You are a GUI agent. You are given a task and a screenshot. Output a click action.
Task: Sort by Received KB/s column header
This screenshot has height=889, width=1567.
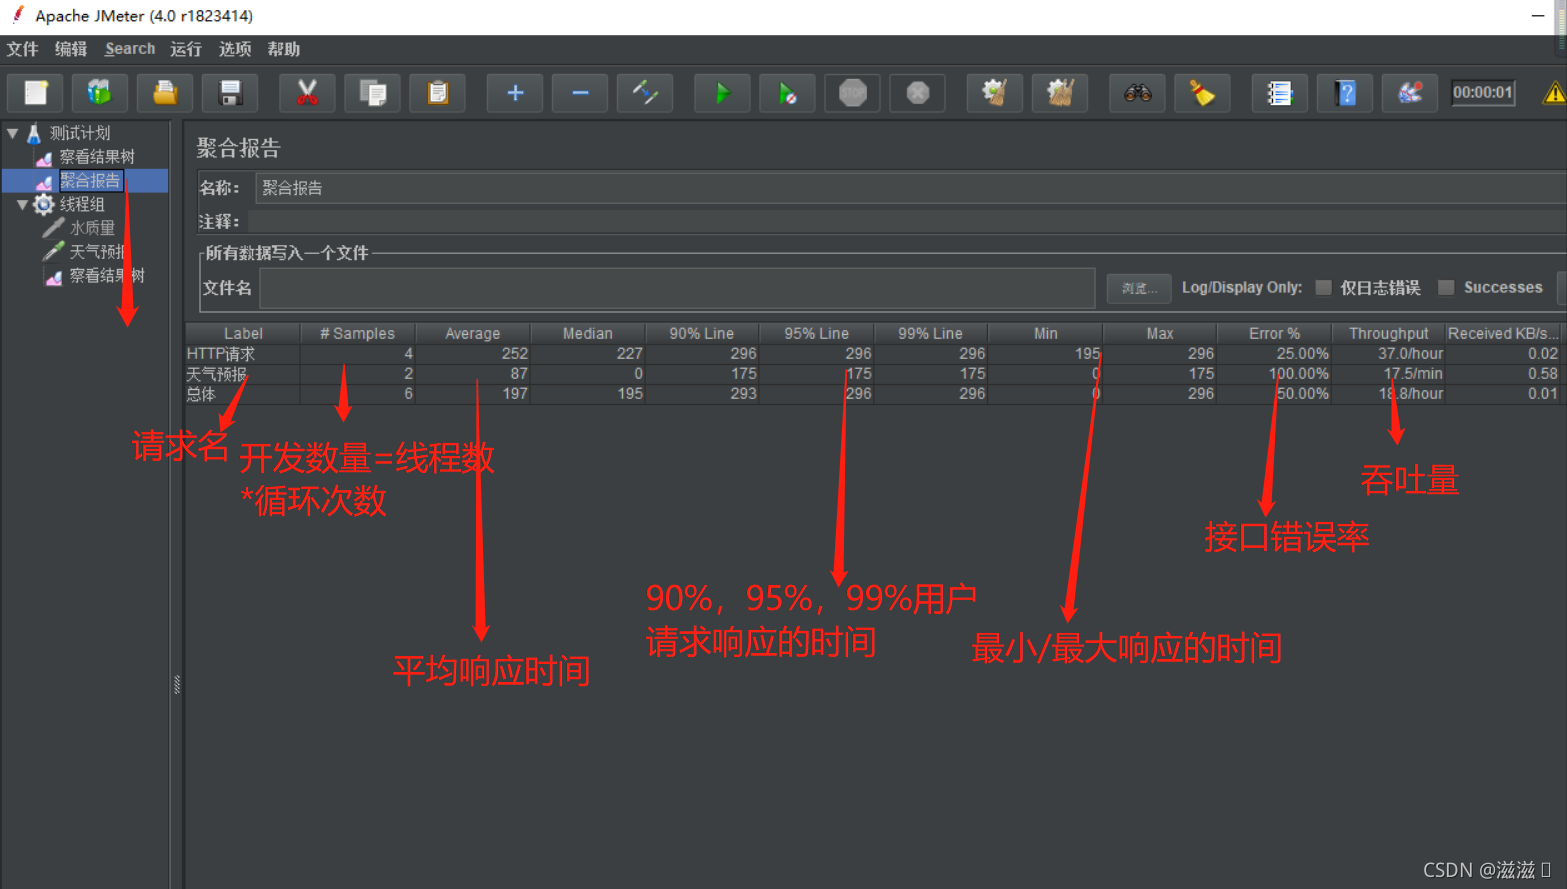click(x=1504, y=333)
